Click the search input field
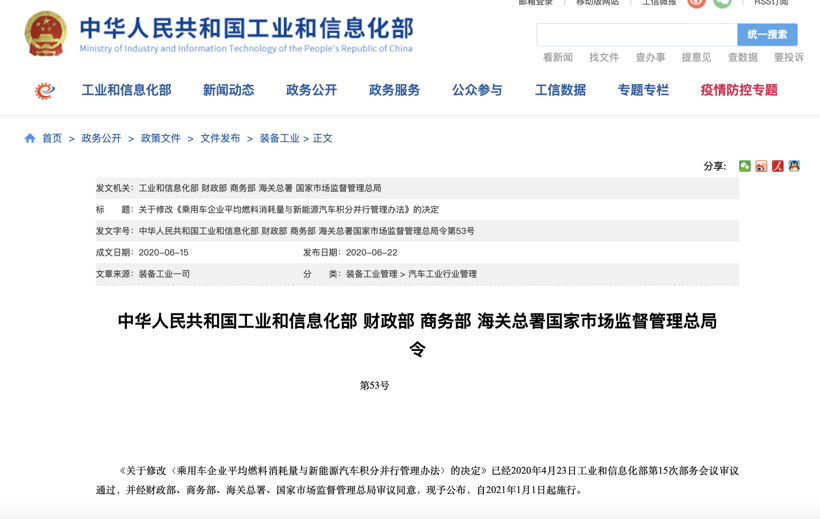This screenshot has height=519, width=820. pyautogui.click(x=637, y=35)
